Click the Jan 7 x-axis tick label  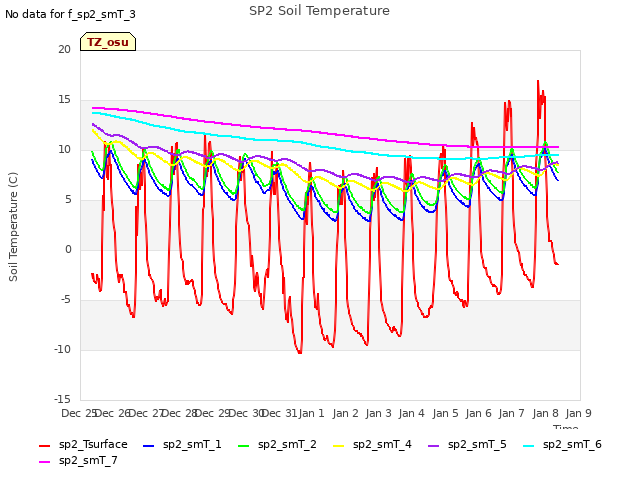511,413
